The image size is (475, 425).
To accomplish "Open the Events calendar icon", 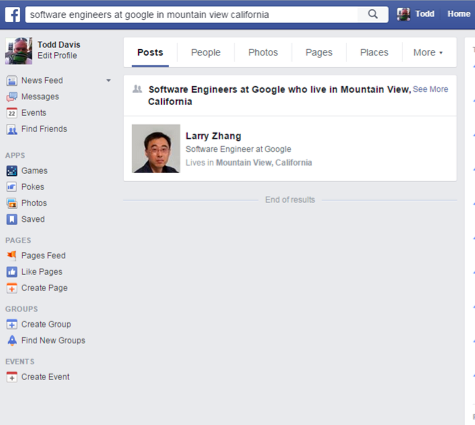I will (12, 113).
